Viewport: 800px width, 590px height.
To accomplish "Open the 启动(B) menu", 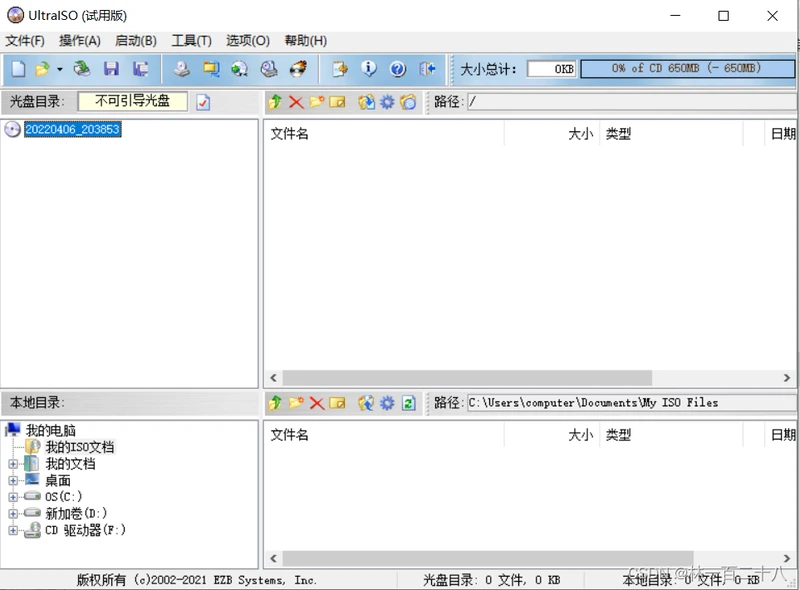I will click(136, 41).
